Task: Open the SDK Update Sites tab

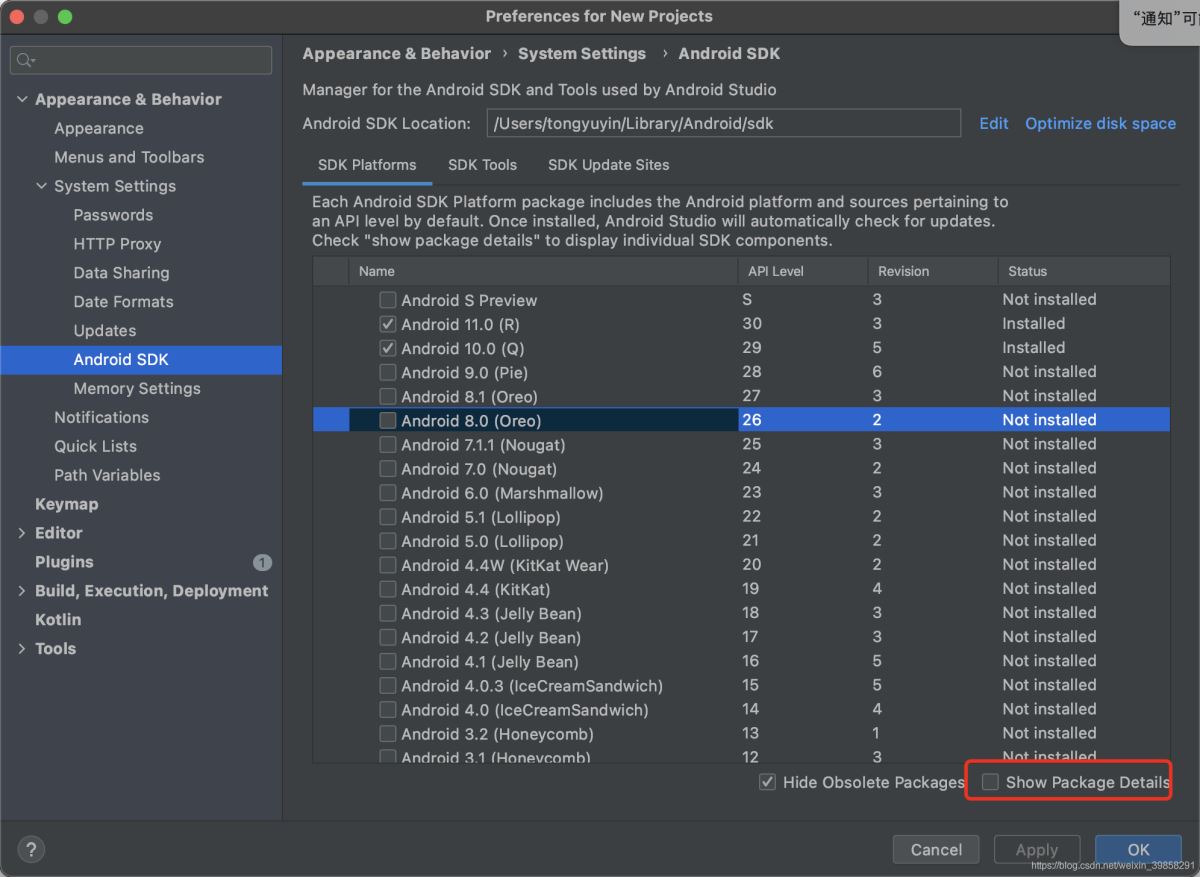Action: [608, 165]
